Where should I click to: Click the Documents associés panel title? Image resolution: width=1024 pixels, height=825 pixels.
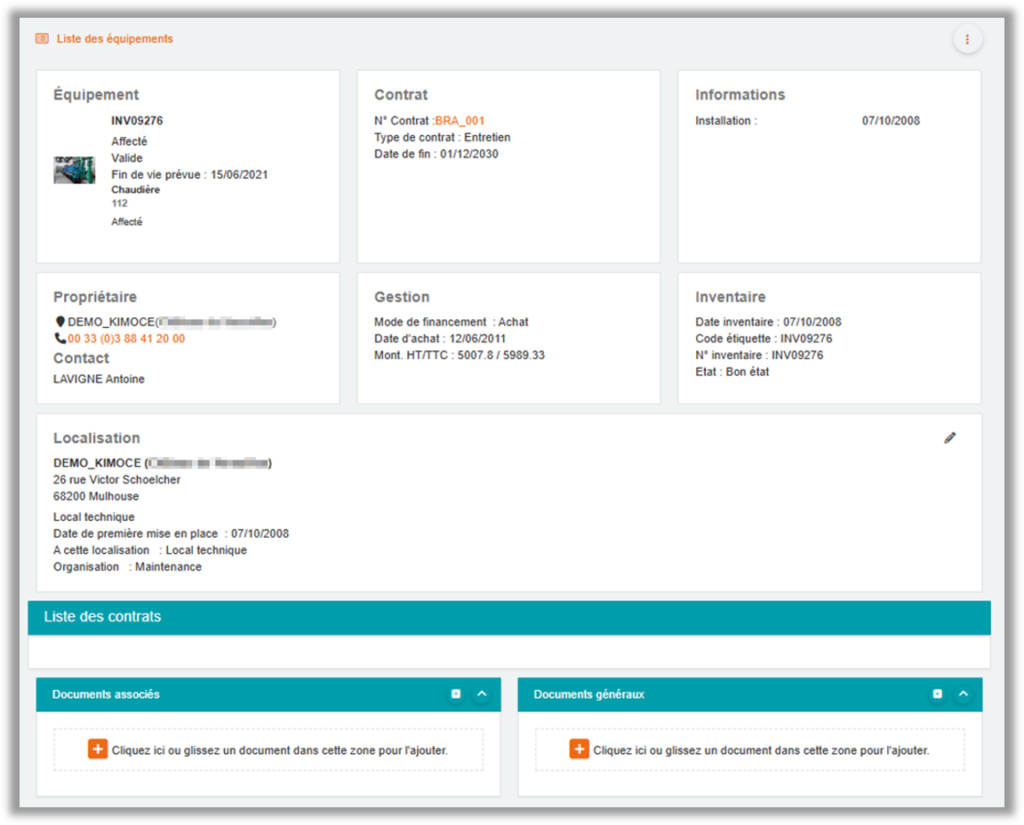tap(106, 694)
